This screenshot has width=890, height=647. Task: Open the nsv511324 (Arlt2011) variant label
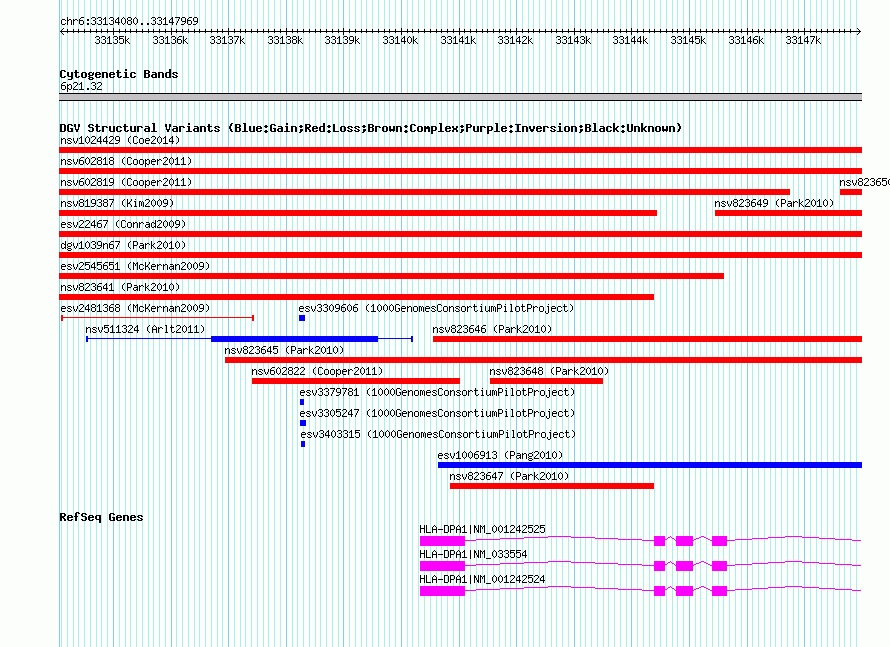point(145,329)
